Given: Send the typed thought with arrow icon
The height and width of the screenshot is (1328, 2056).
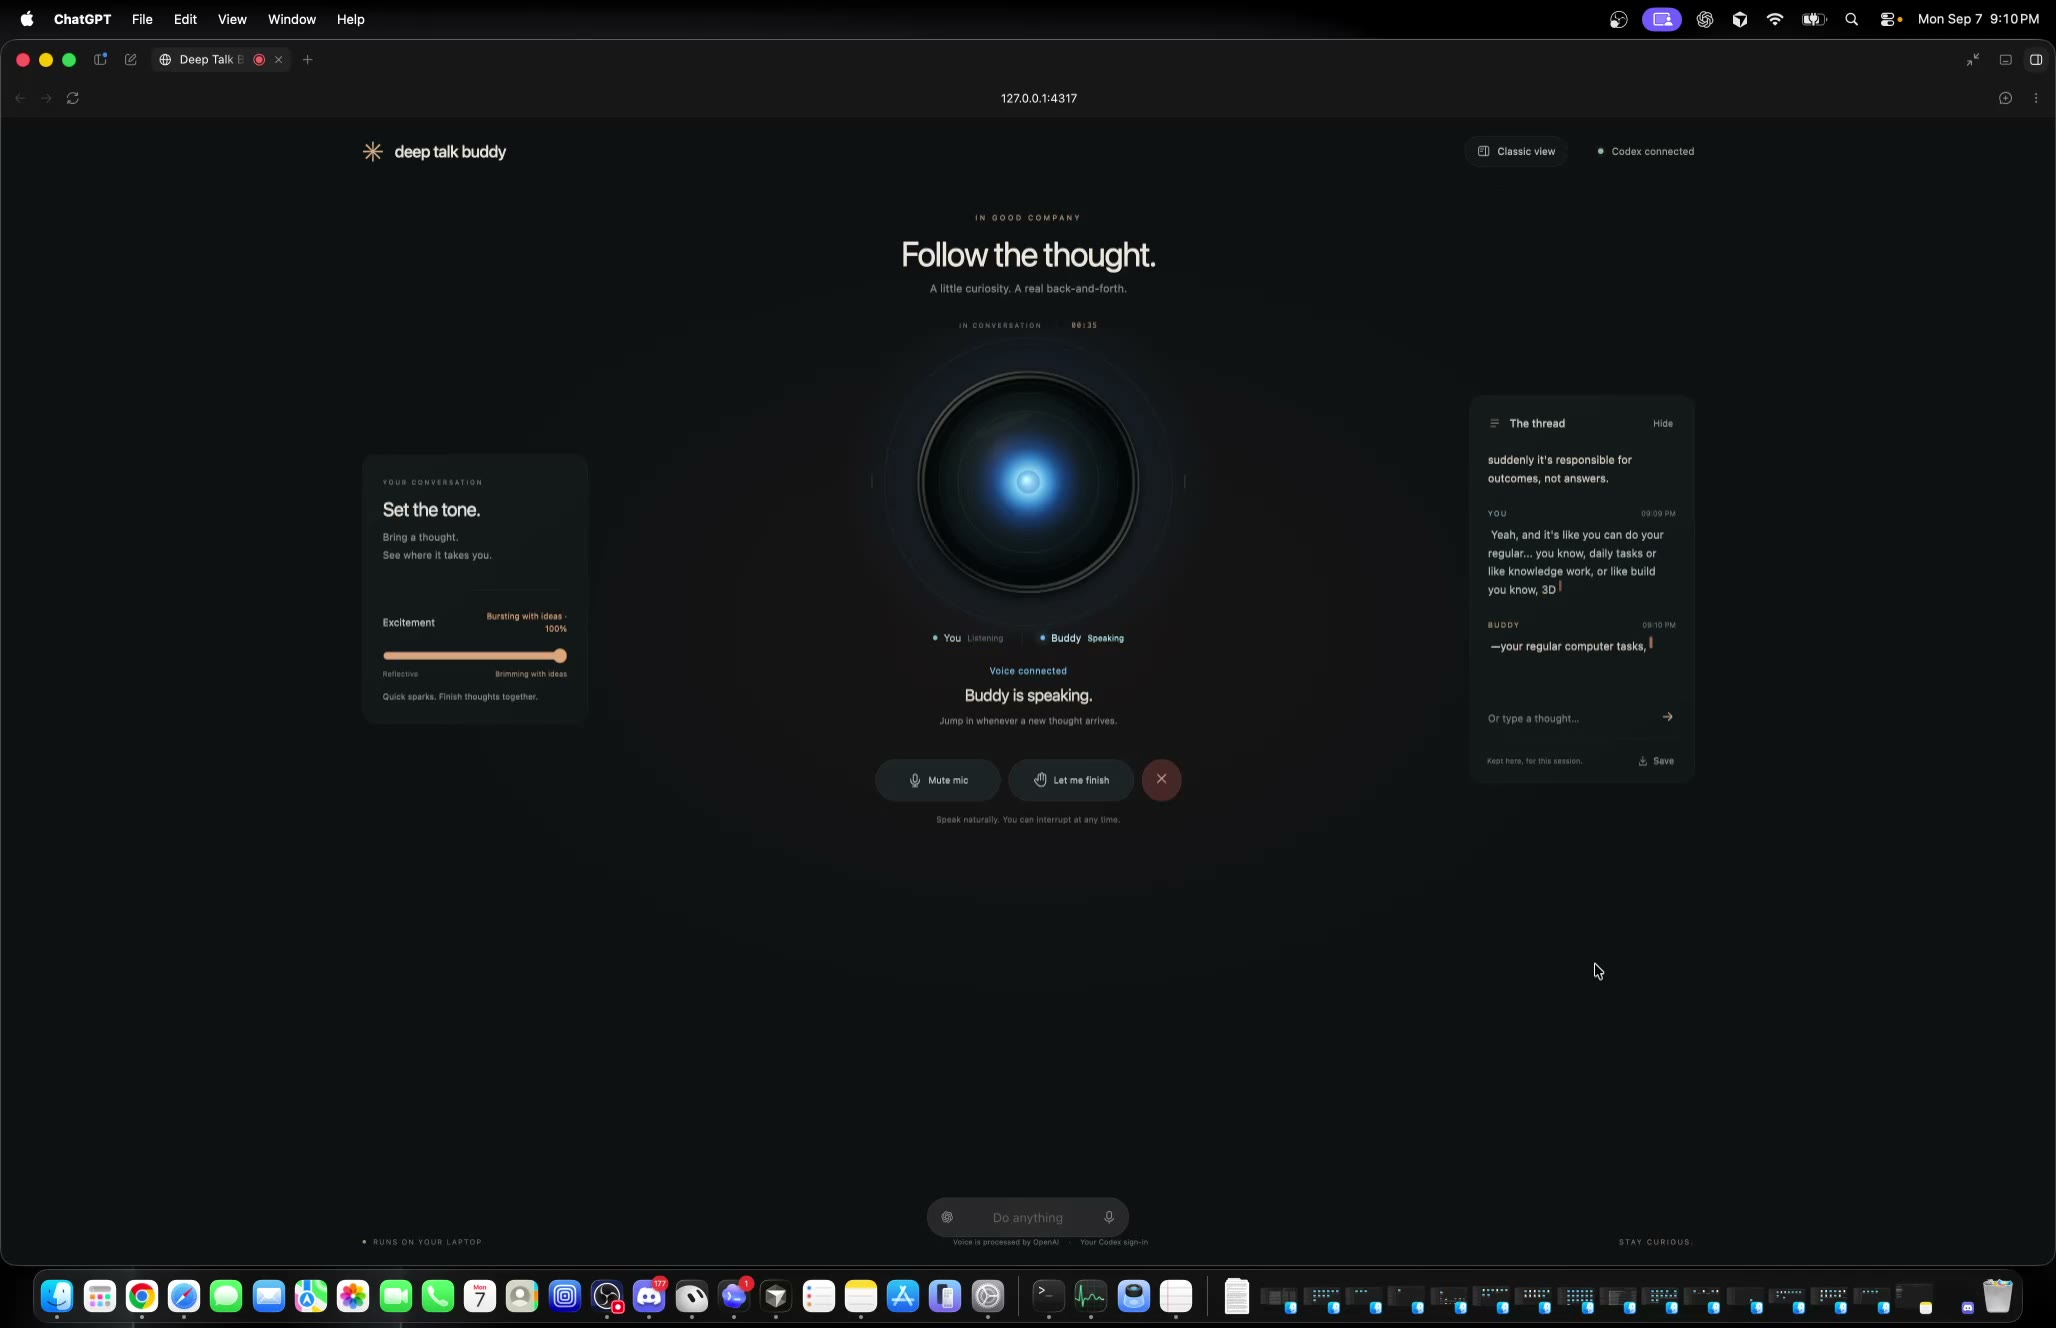Looking at the screenshot, I should pos(1667,717).
